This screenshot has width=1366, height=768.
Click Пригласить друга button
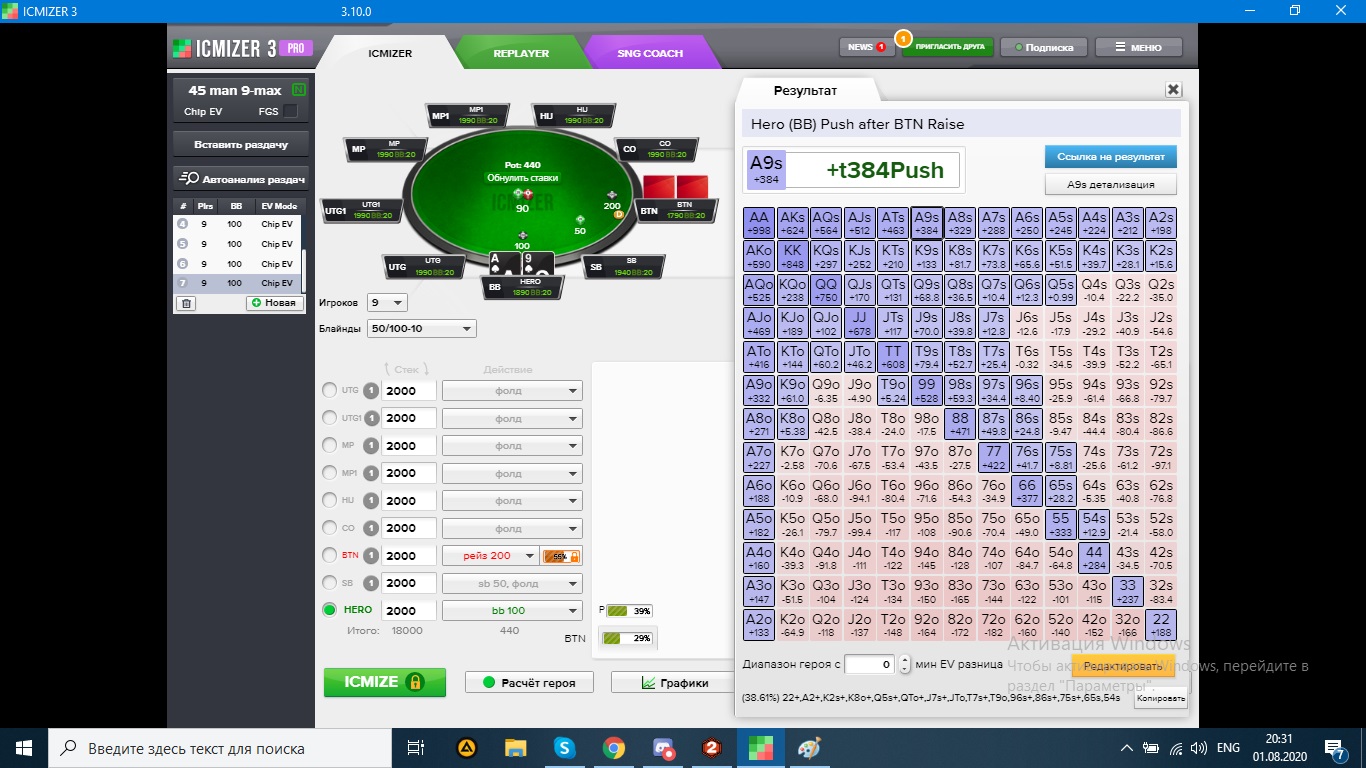pos(947,47)
